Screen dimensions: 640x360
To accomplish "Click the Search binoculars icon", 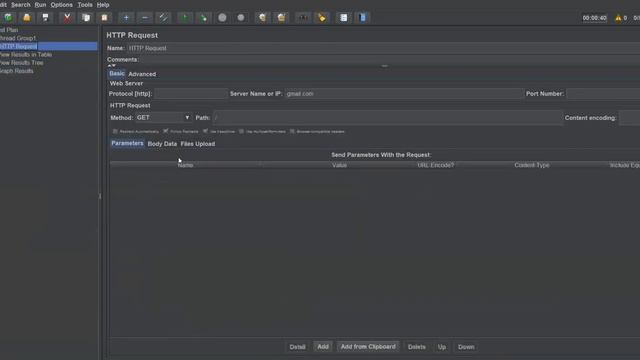I will point(303,18).
